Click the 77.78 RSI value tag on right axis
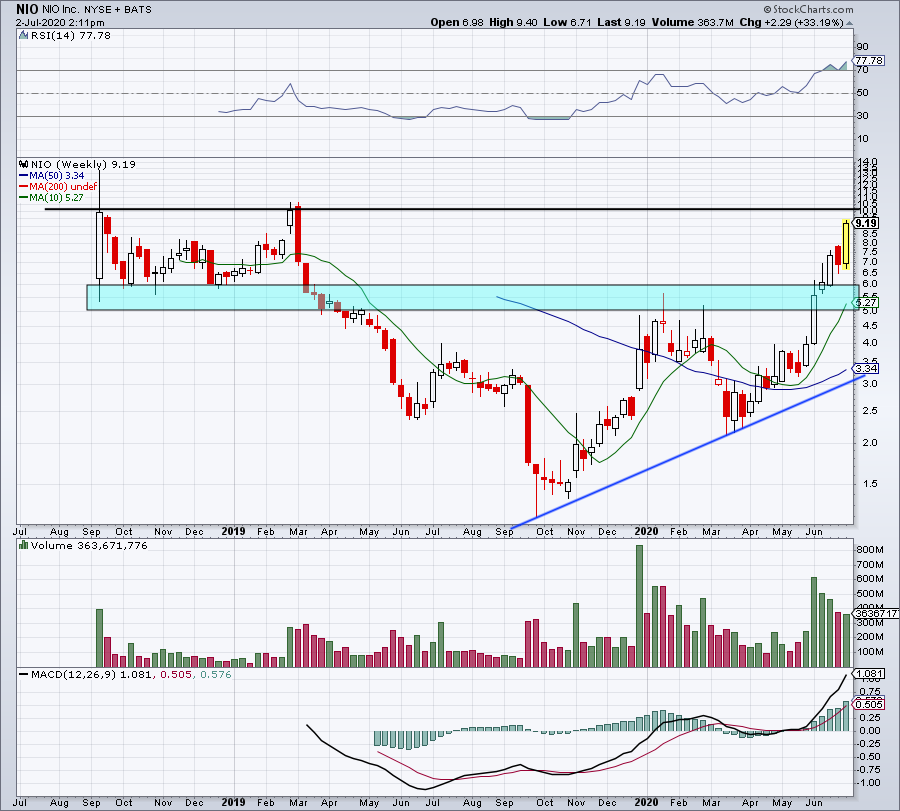Viewport: 900px width, 811px height. pos(868,60)
